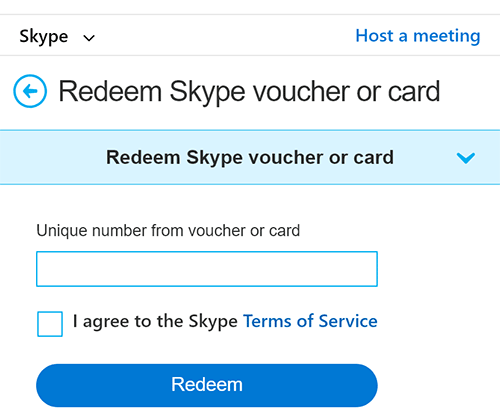Focus the voucher number input field
Viewport: 500px width, 420px height.
pos(207,269)
